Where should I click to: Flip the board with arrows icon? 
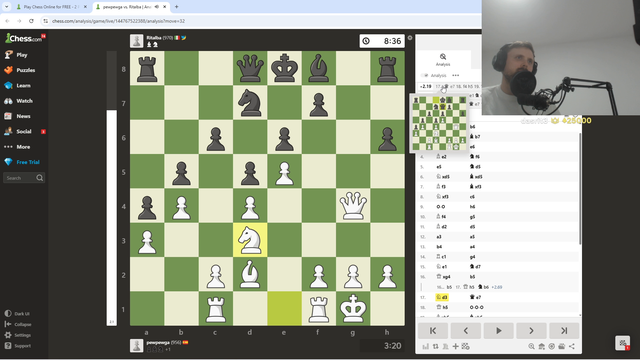[x=436, y=347]
